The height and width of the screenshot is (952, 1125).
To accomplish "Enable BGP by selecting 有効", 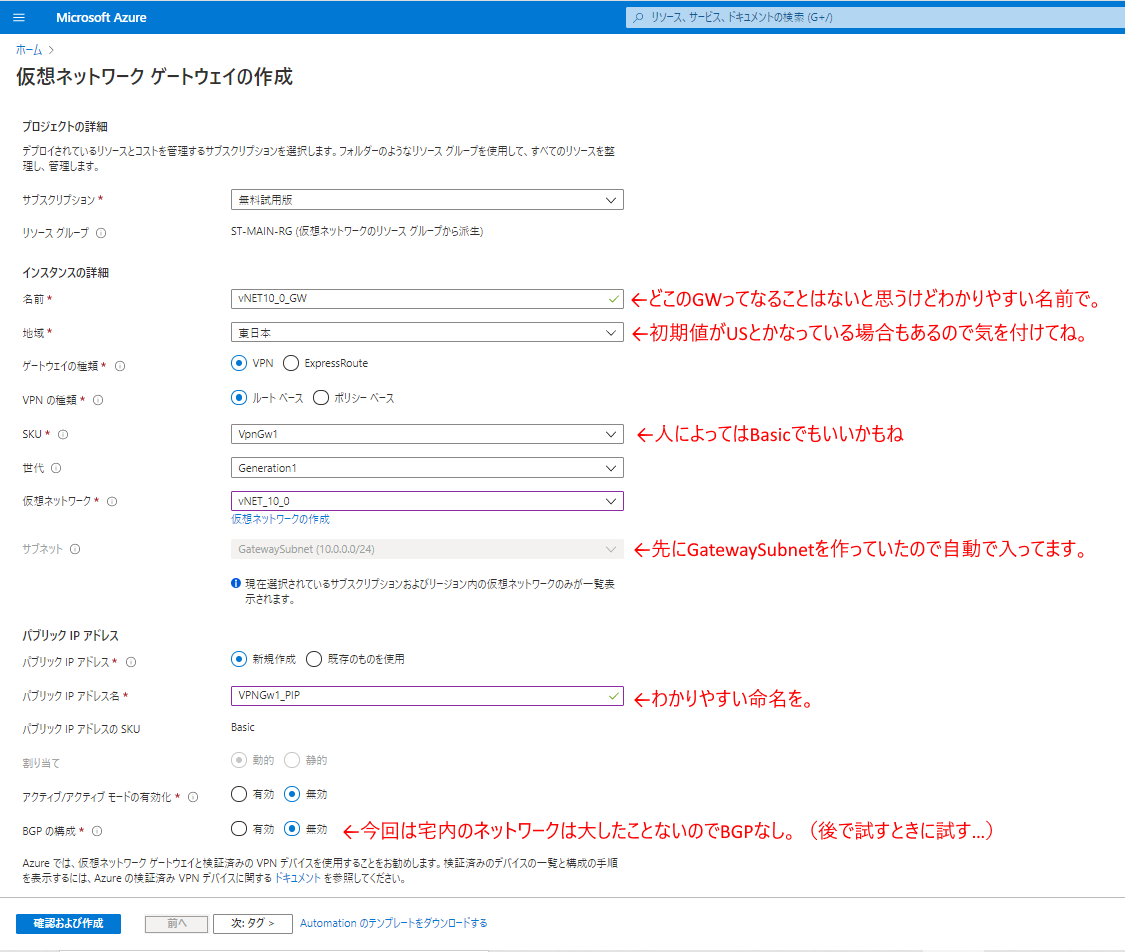I will click(239, 827).
